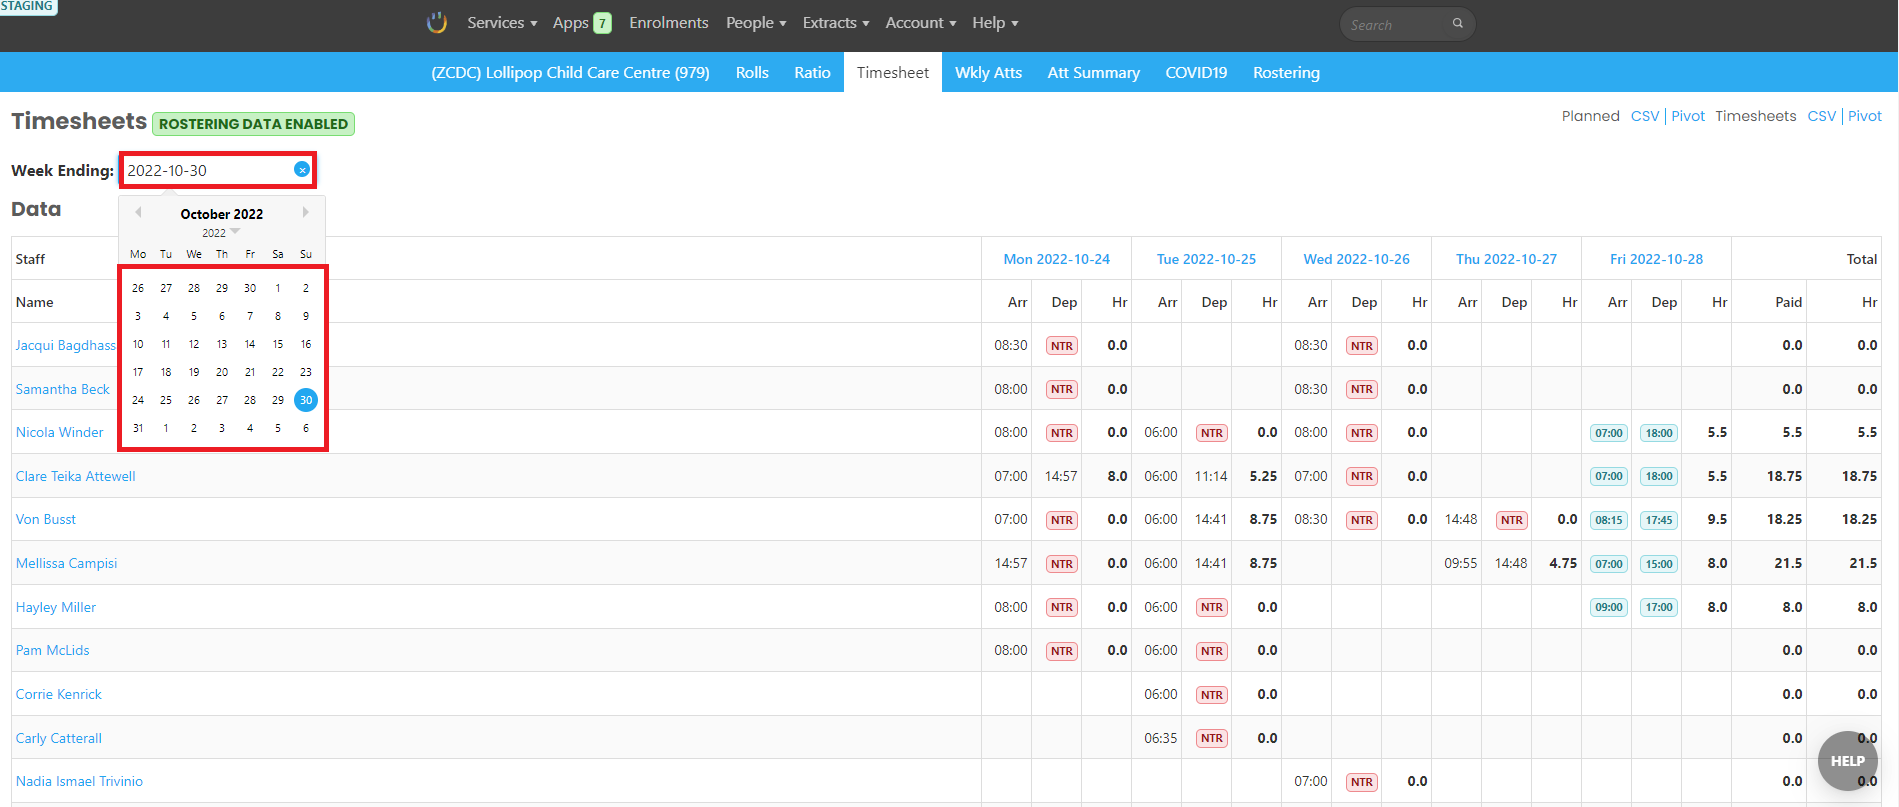1899x807 pixels.
Task: Open the COVID19 tab
Action: pyautogui.click(x=1196, y=72)
